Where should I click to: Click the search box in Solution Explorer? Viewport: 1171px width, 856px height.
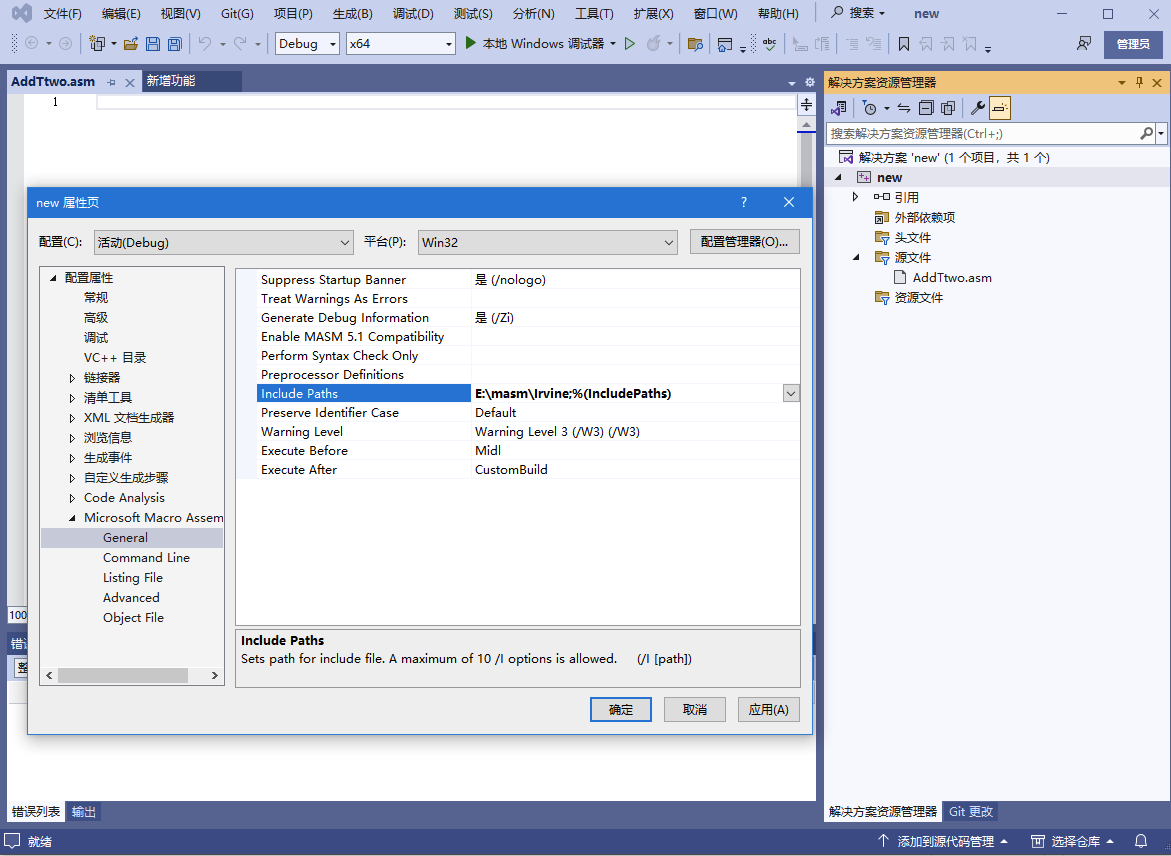point(983,134)
